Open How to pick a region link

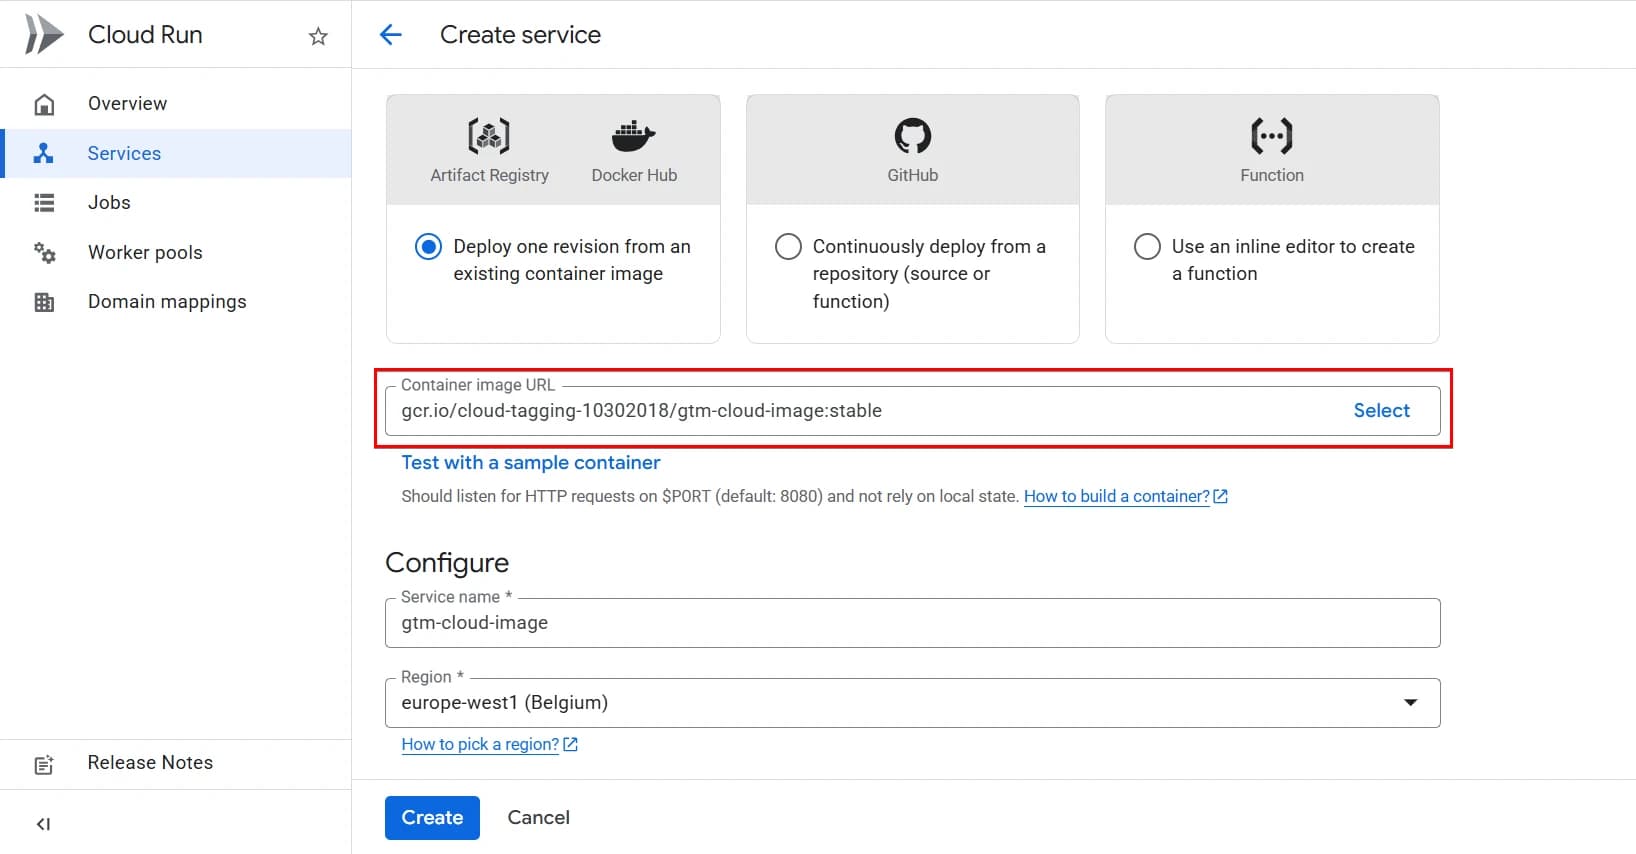pos(480,745)
